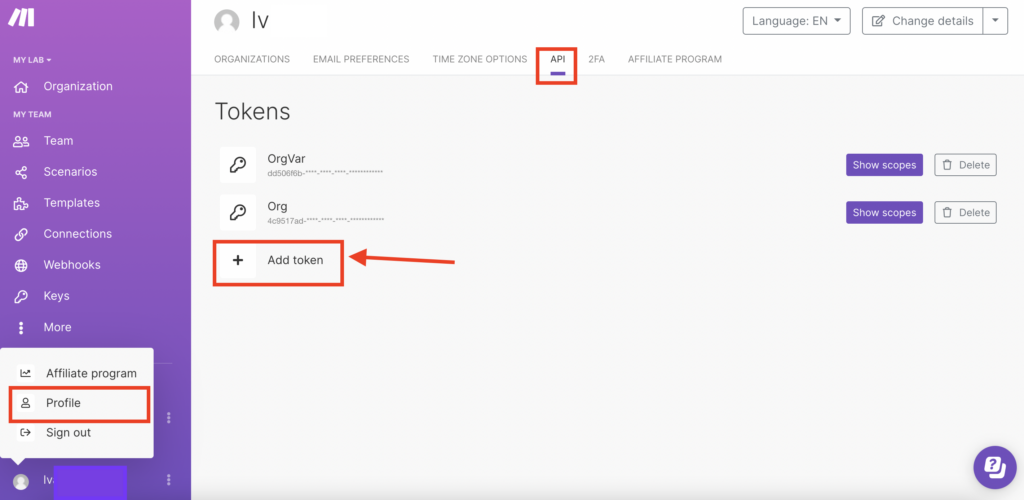Expand the More sidebar menu

[x=56, y=327]
